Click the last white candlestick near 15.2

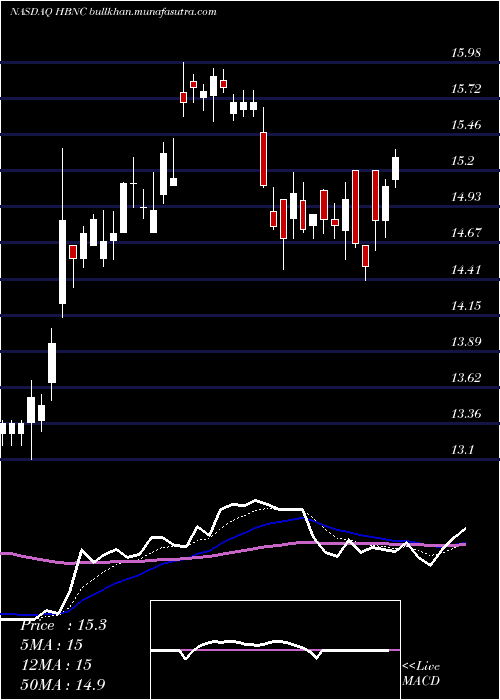point(395,168)
